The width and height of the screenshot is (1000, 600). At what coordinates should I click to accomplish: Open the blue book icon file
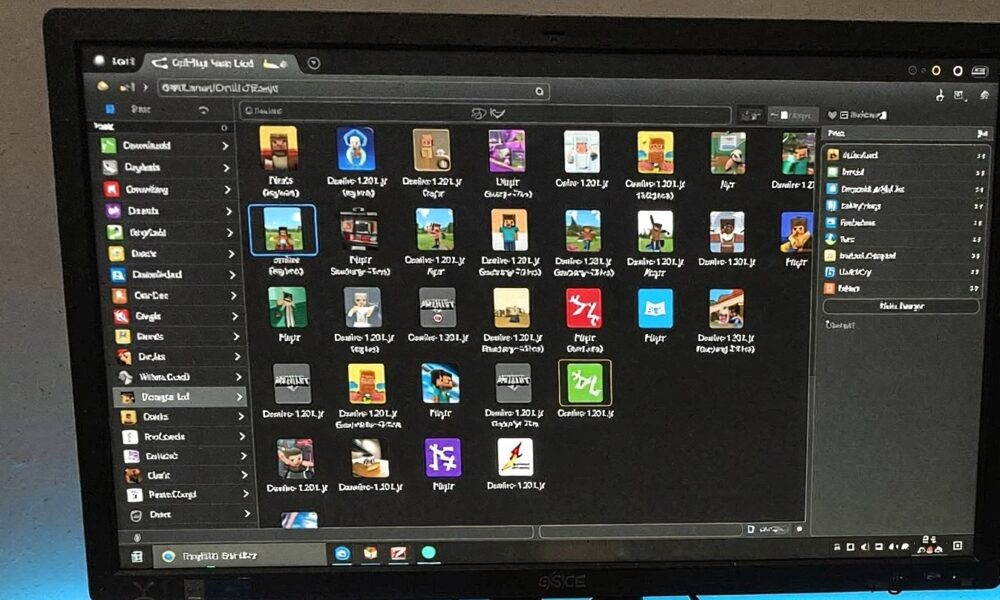coord(655,309)
